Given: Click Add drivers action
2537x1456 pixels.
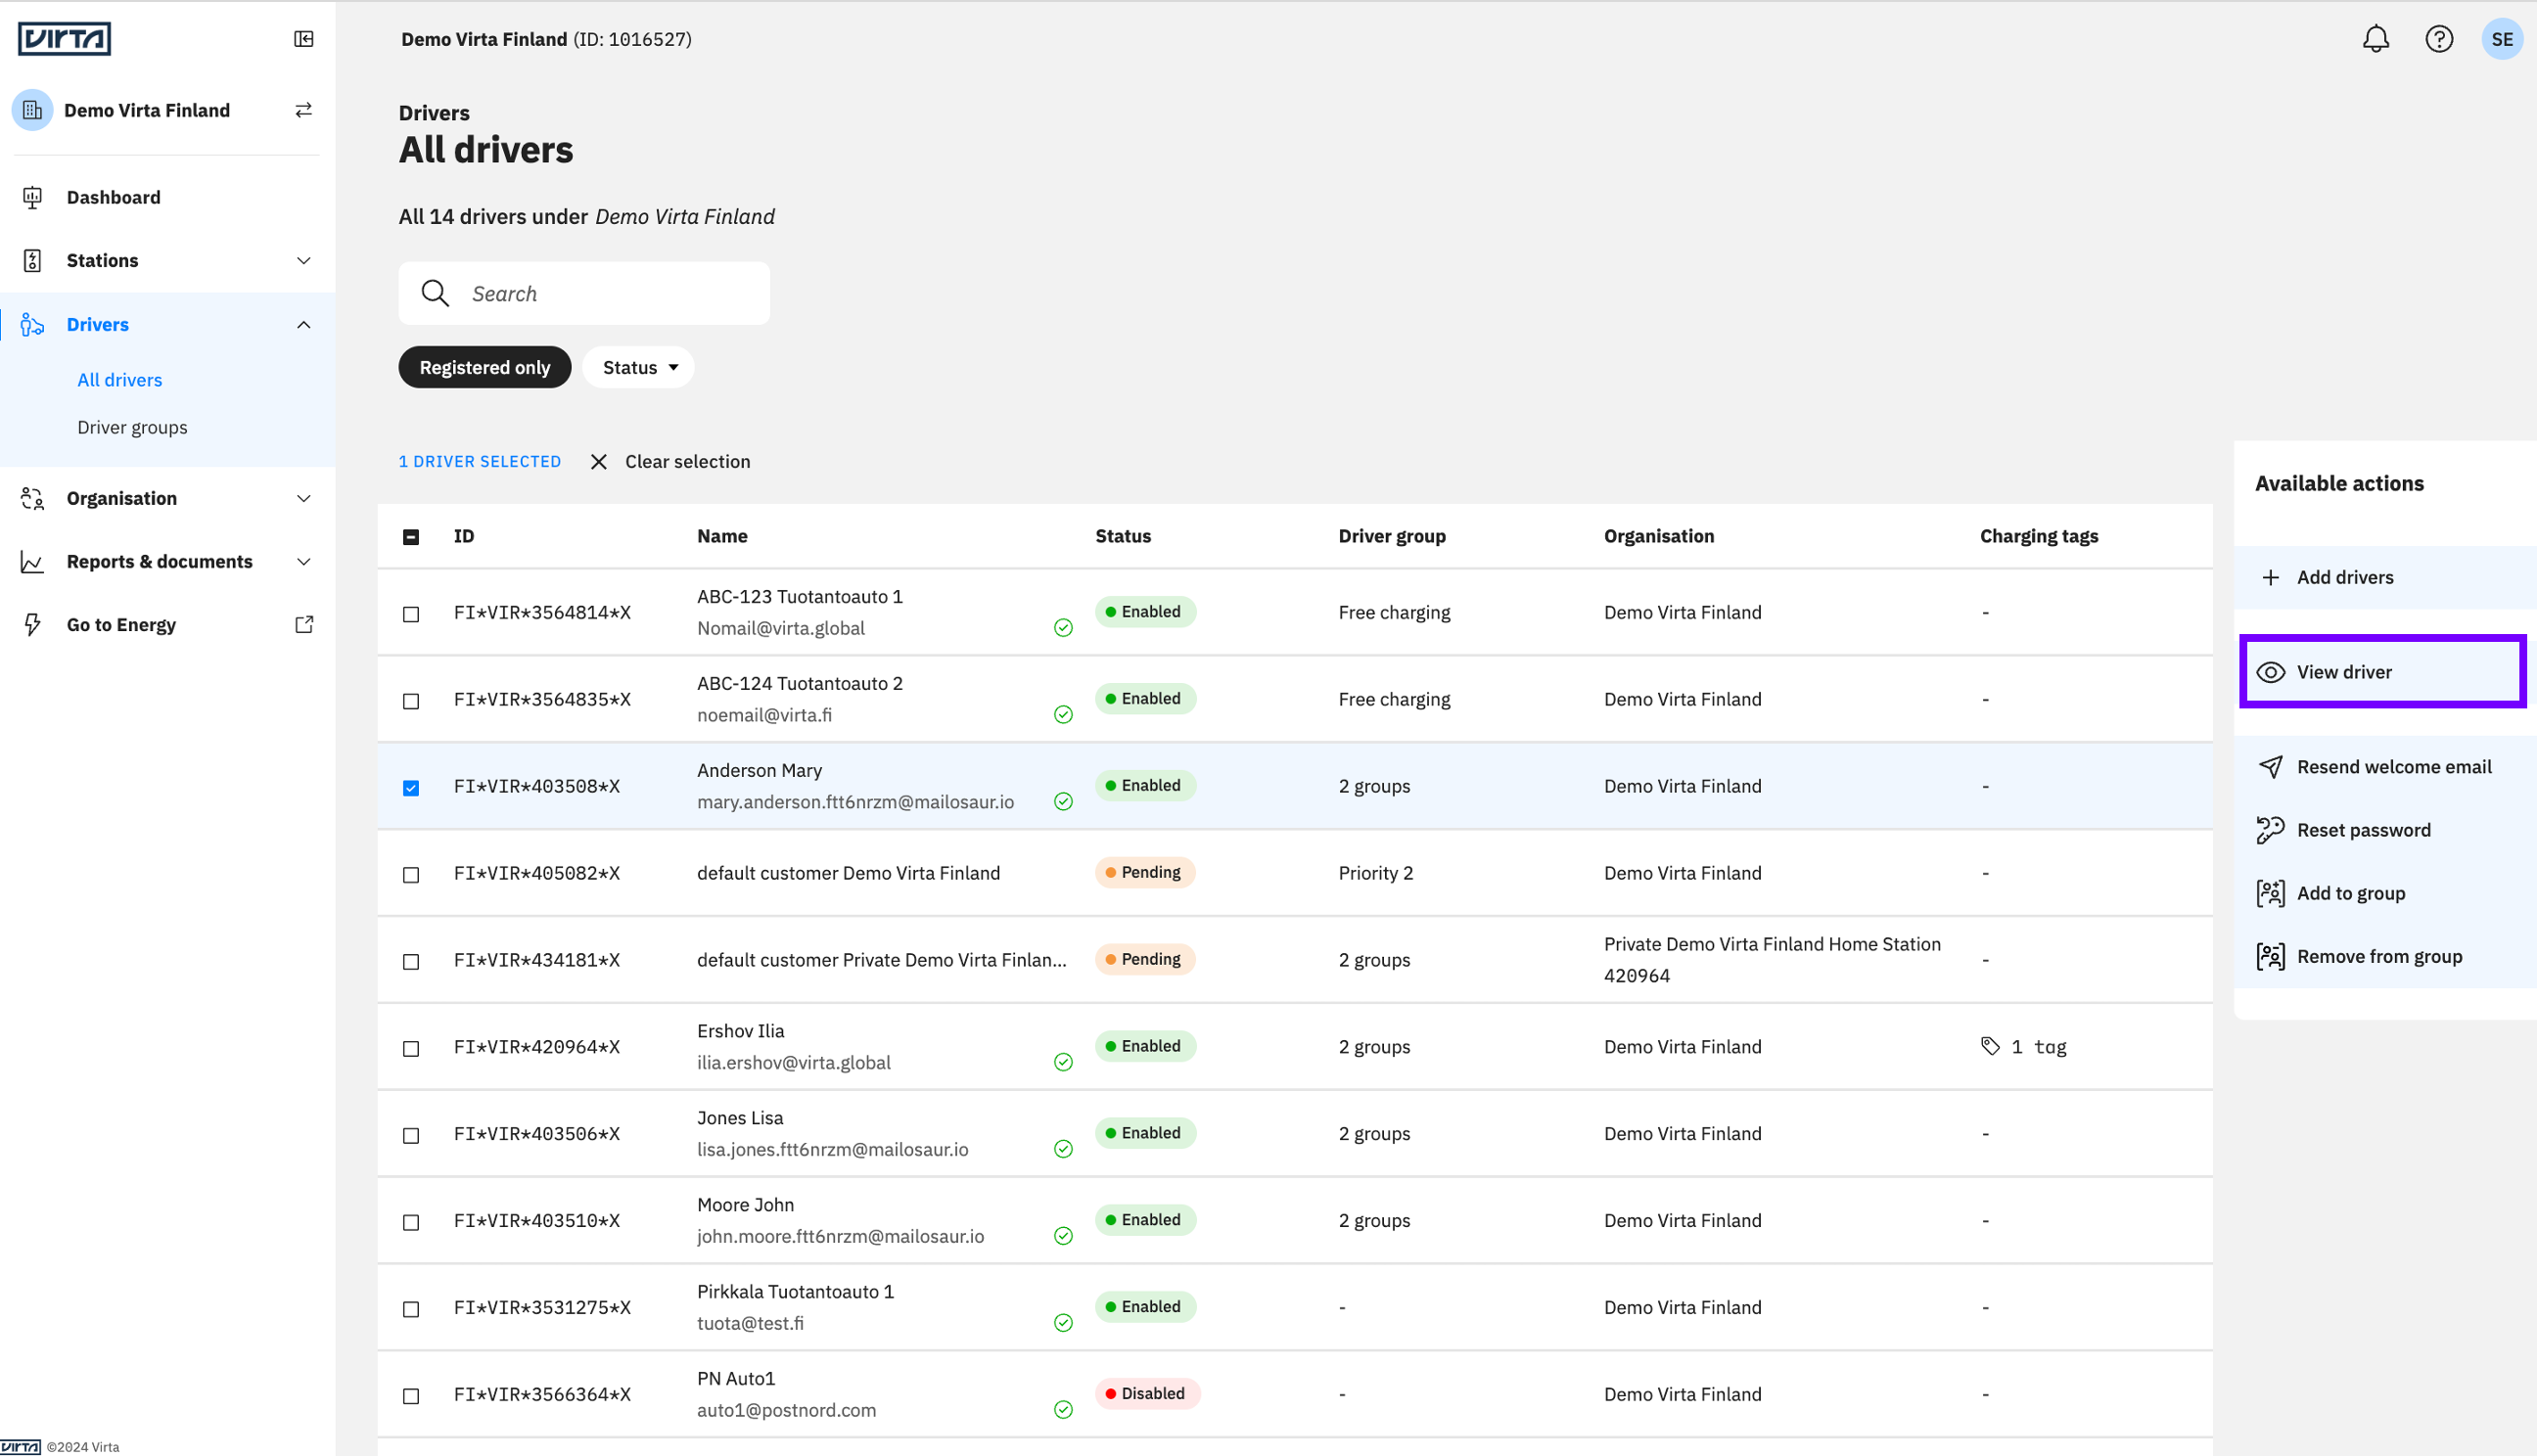Looking at the screenshot, I should [x=2385, y=578].
